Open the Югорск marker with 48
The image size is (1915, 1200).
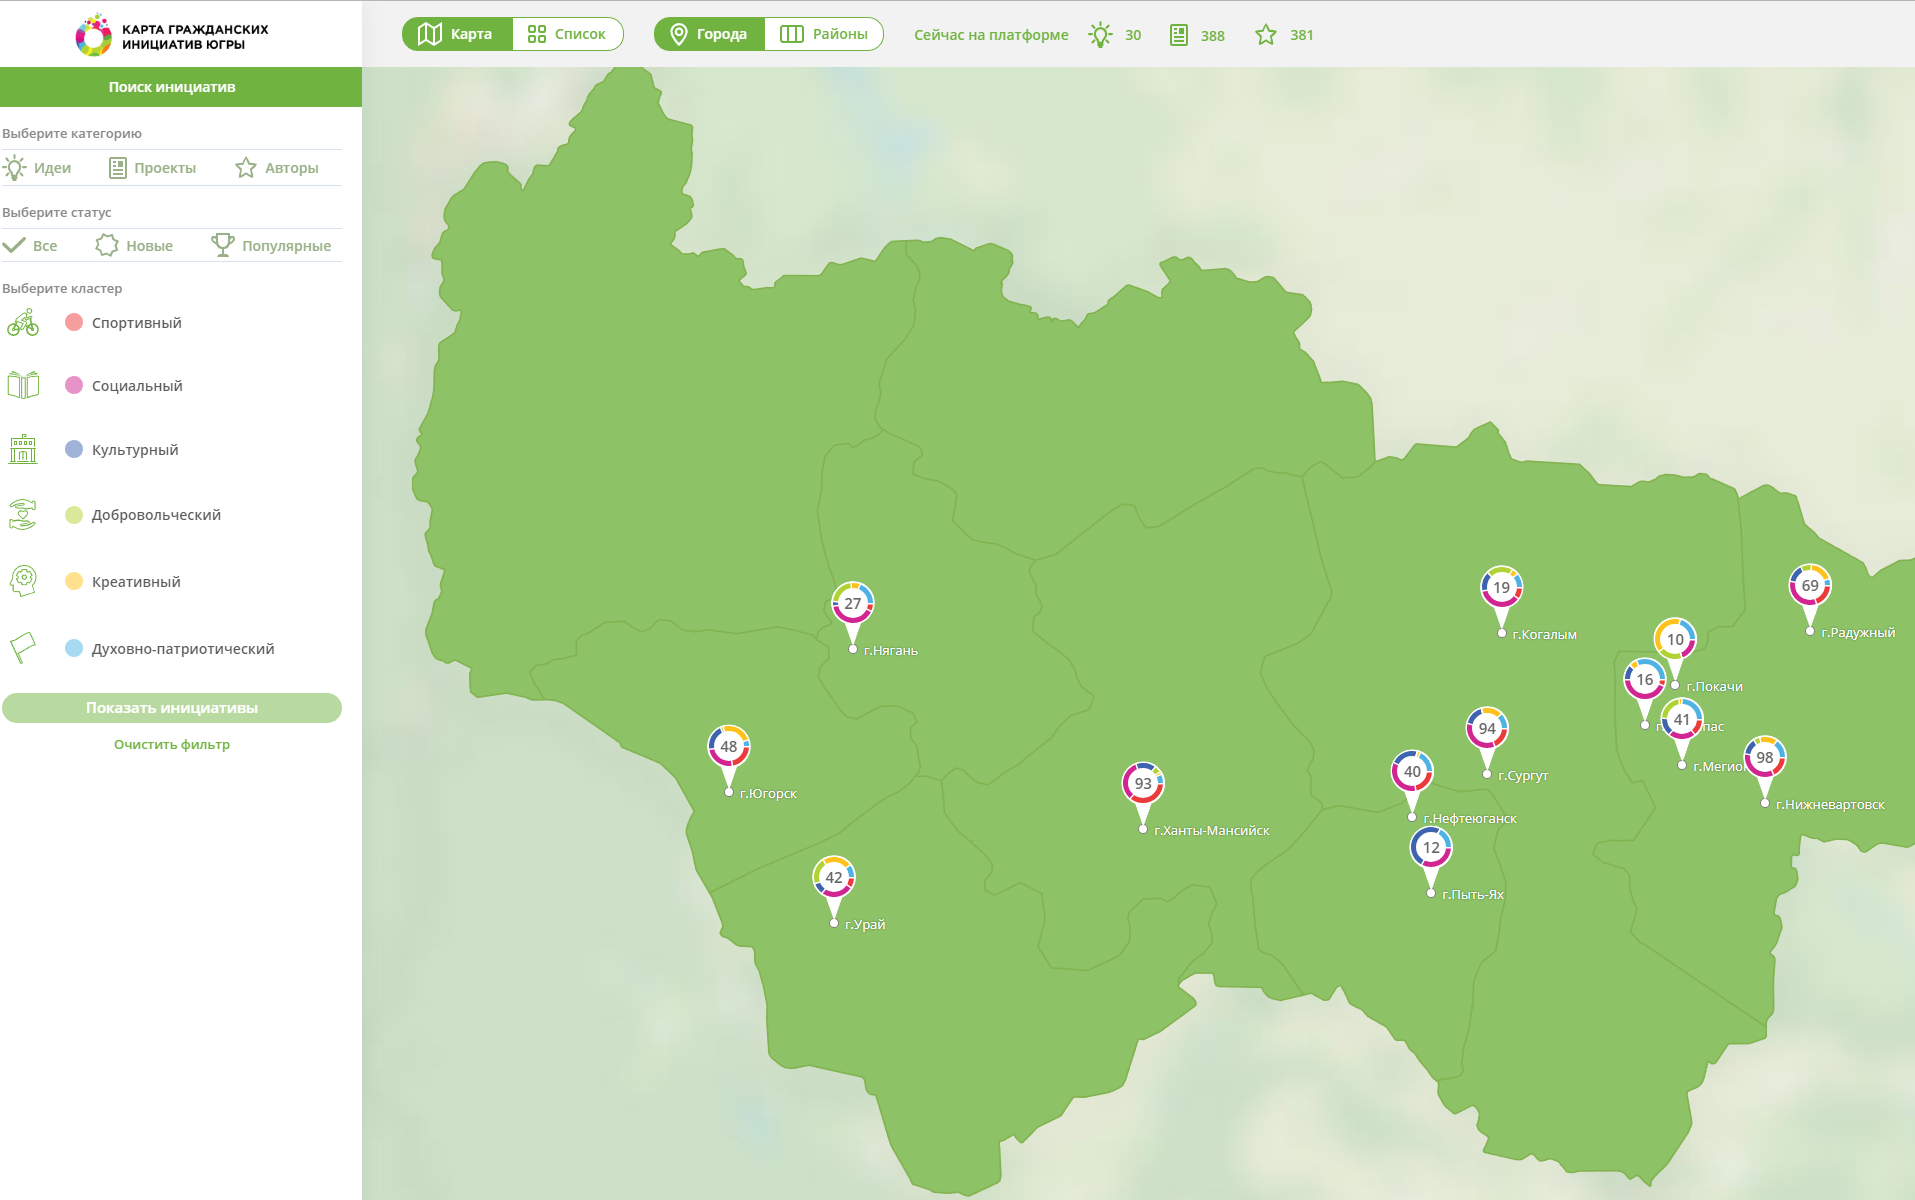pyautogui.click(x=729, y=747)
